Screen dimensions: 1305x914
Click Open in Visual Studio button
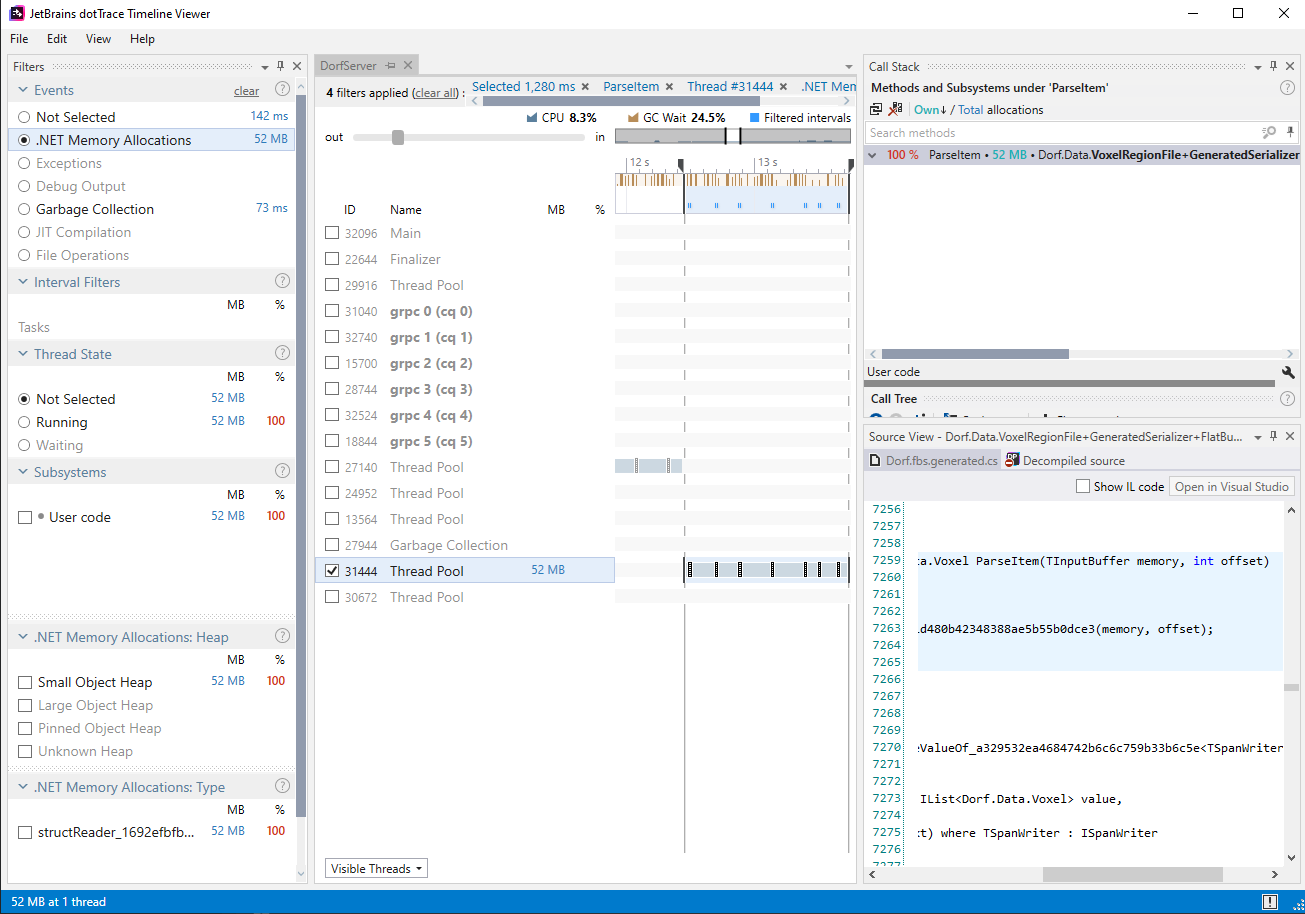point(1232,487)
